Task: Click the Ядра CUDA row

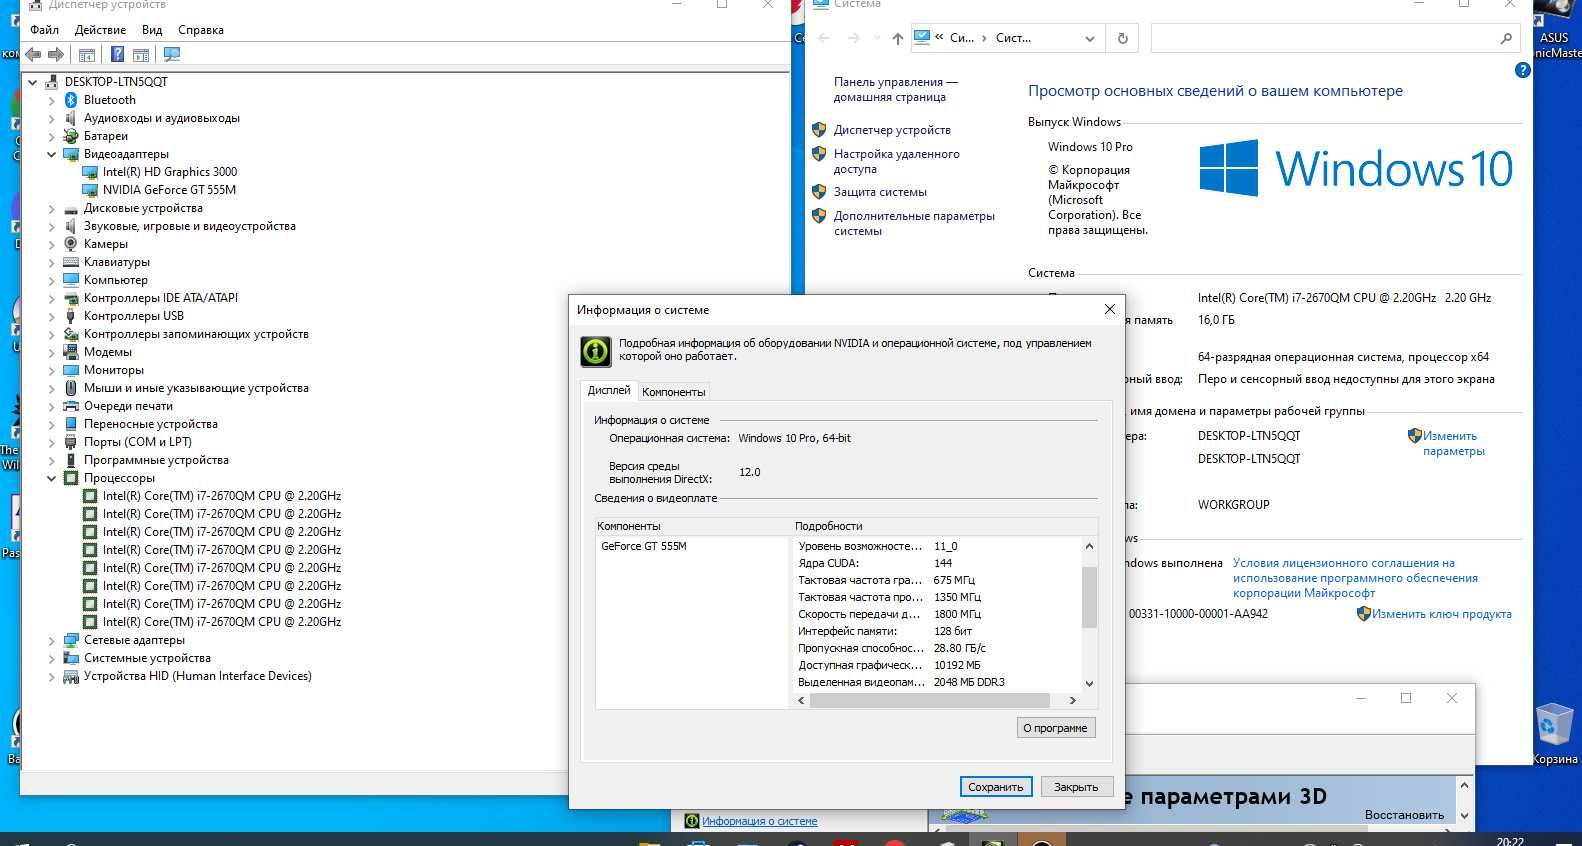Action: (938, 563)
